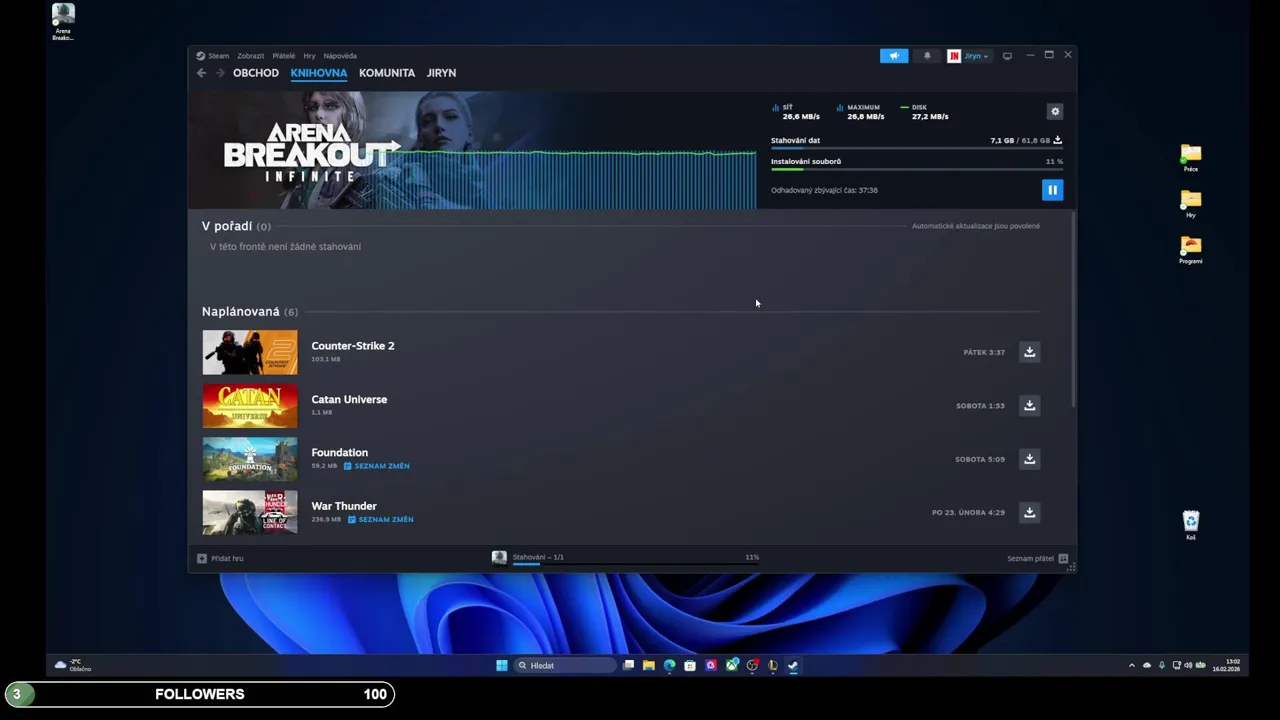The height and width of the screenshot is (720, 1280).
Task: Click Automatické aktualizace jsou povoleny text
Action: pos(976,226)
